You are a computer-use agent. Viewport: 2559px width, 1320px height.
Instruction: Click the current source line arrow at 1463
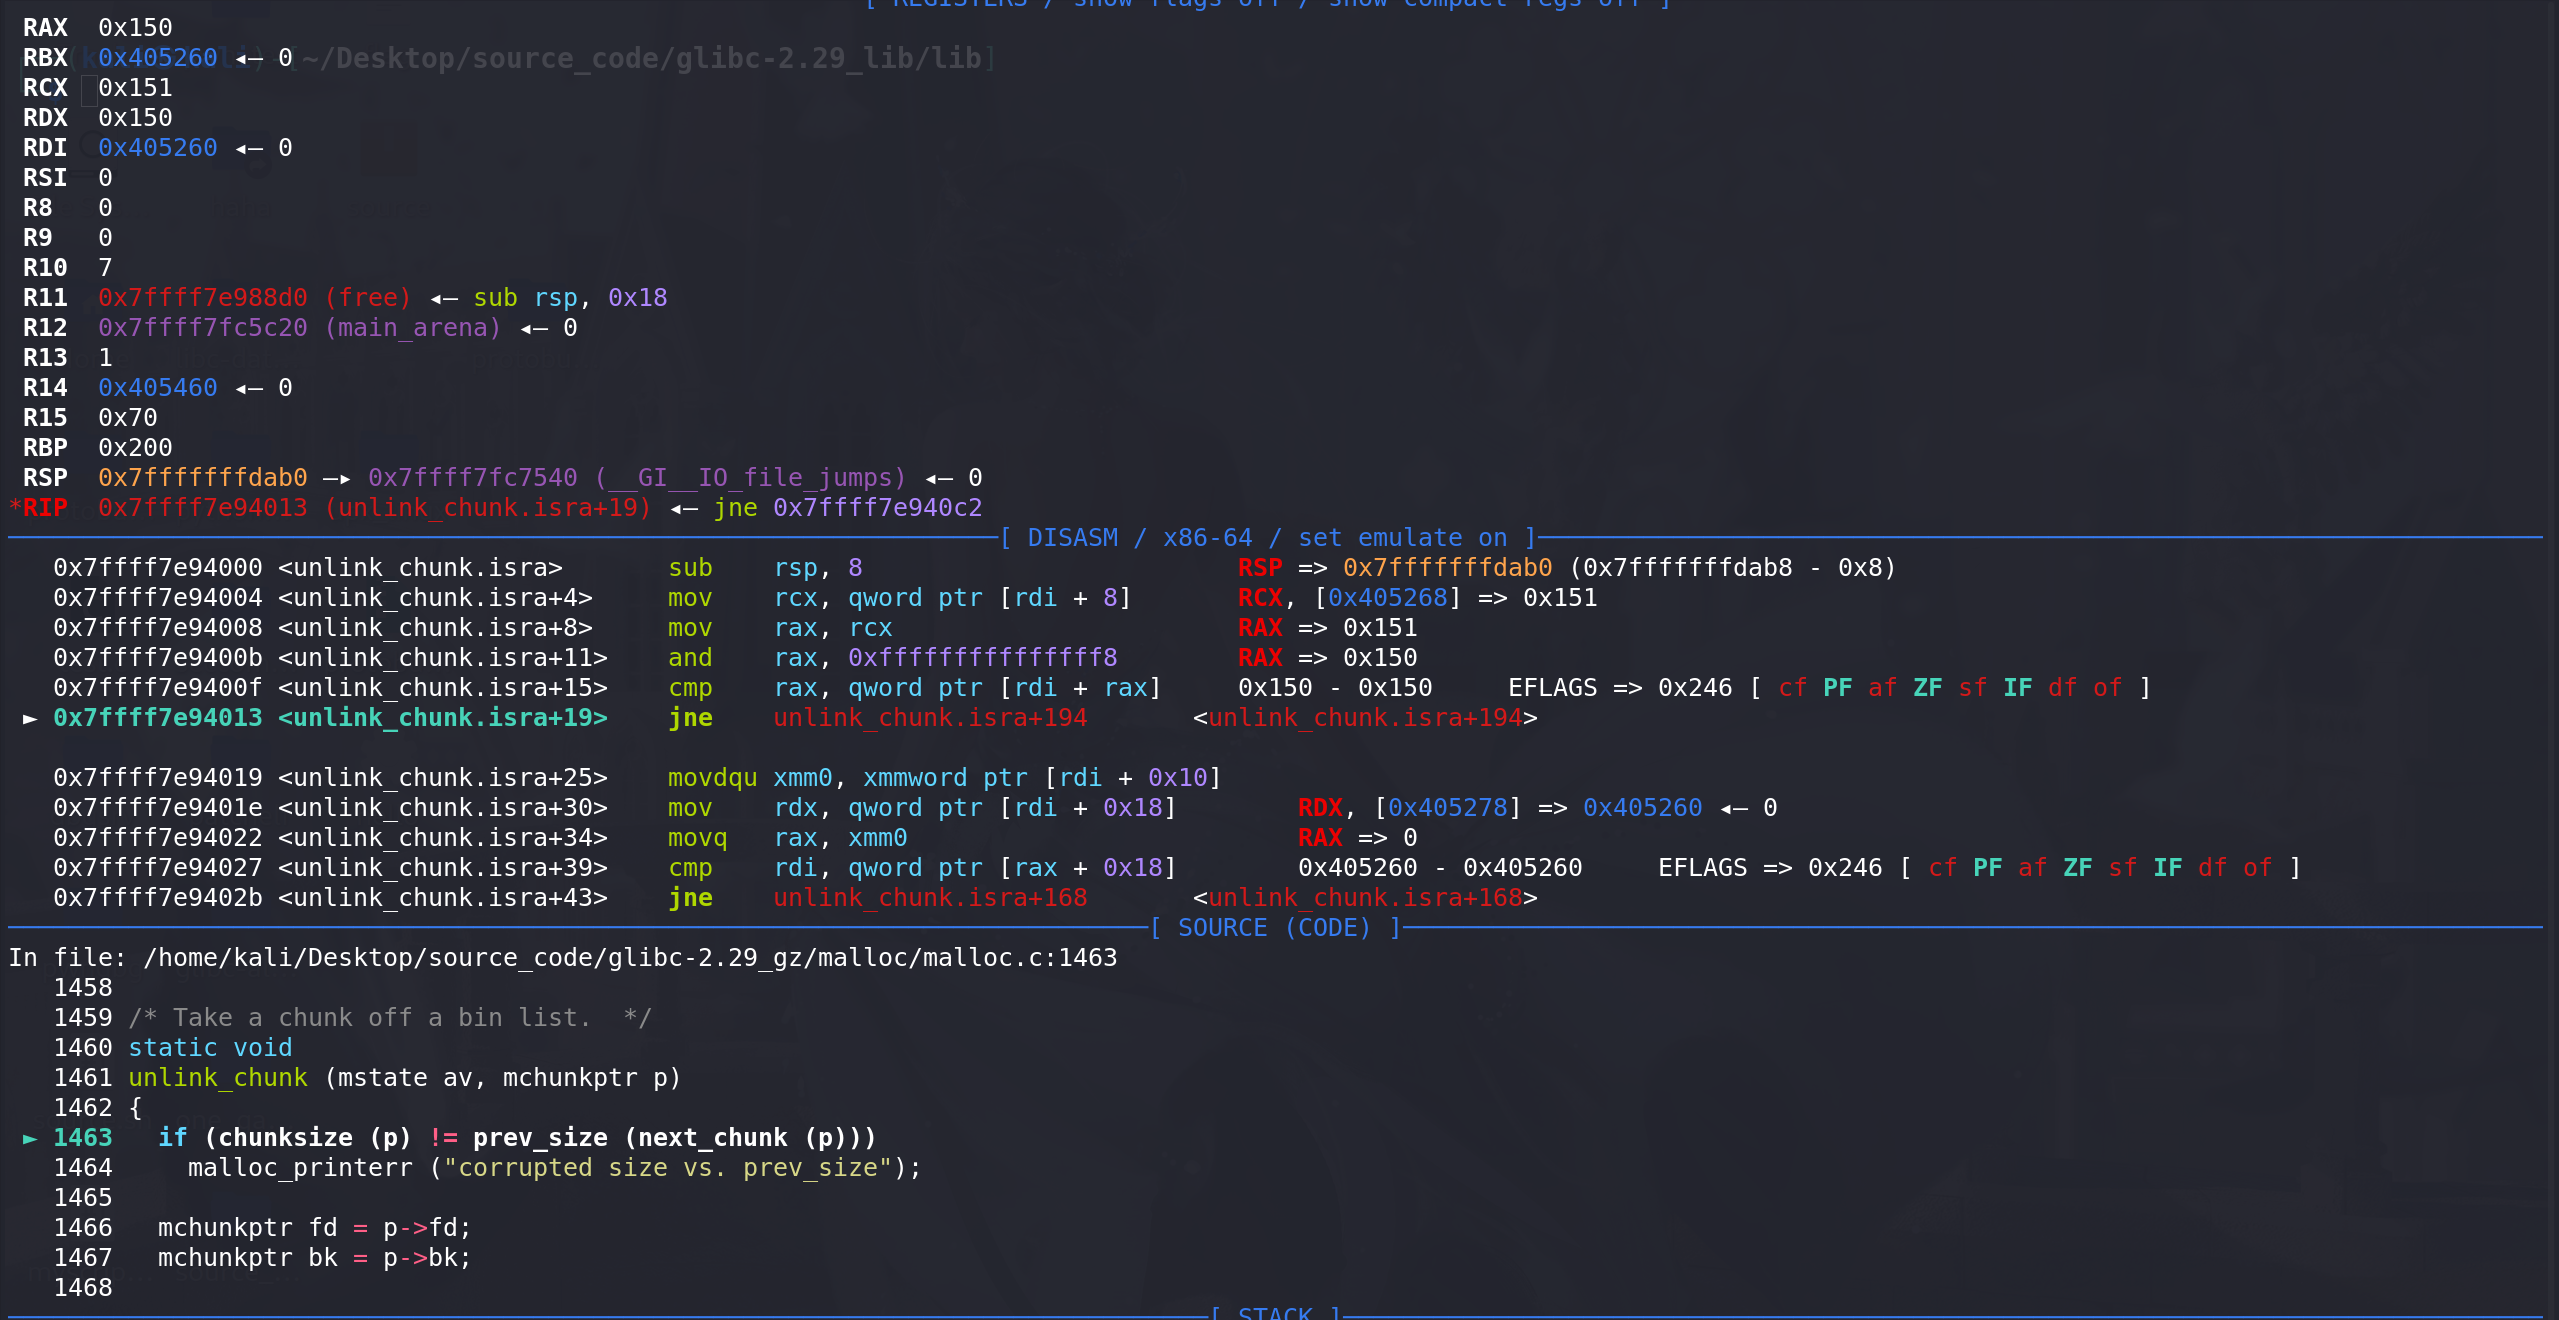pyautogui.click(x=30, y=1138)
